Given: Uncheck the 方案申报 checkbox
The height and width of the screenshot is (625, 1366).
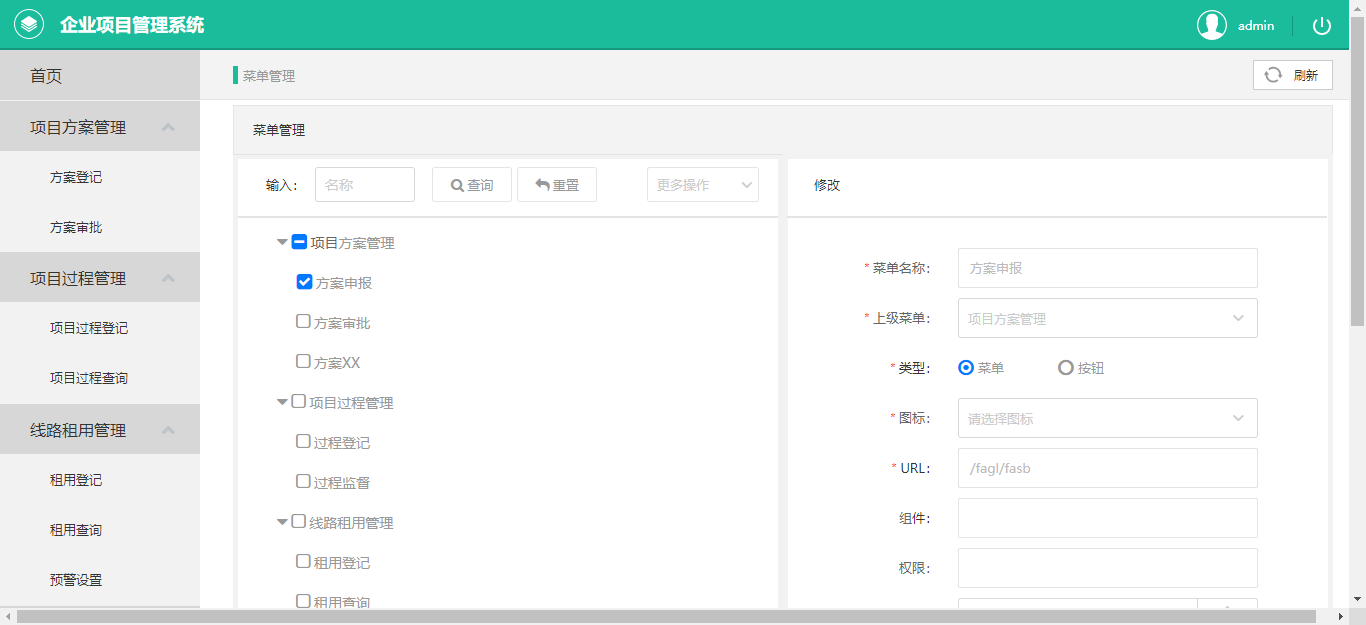Looking at the screenshot, I should [305, 282].
